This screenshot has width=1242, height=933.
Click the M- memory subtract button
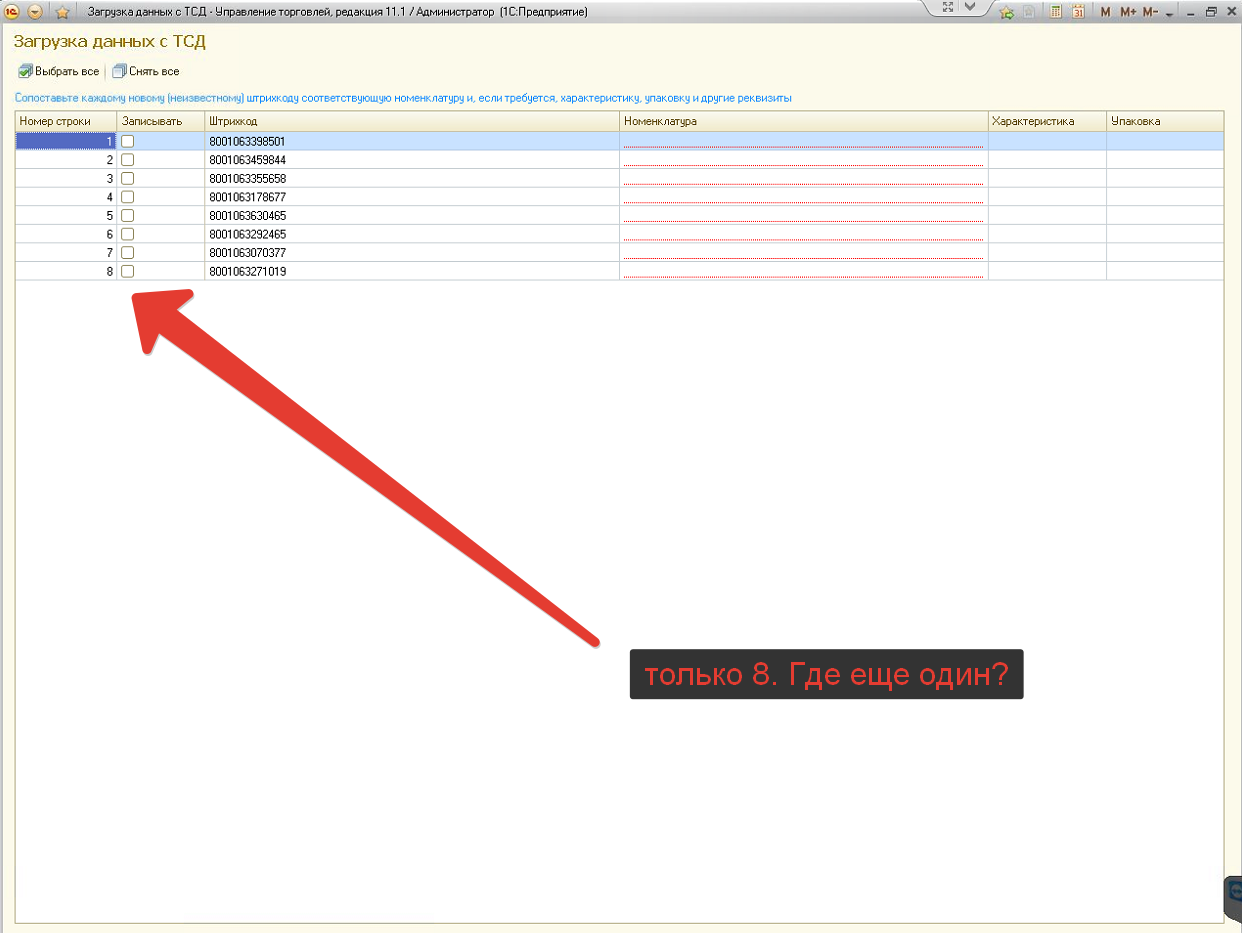tap(1150, 12)
